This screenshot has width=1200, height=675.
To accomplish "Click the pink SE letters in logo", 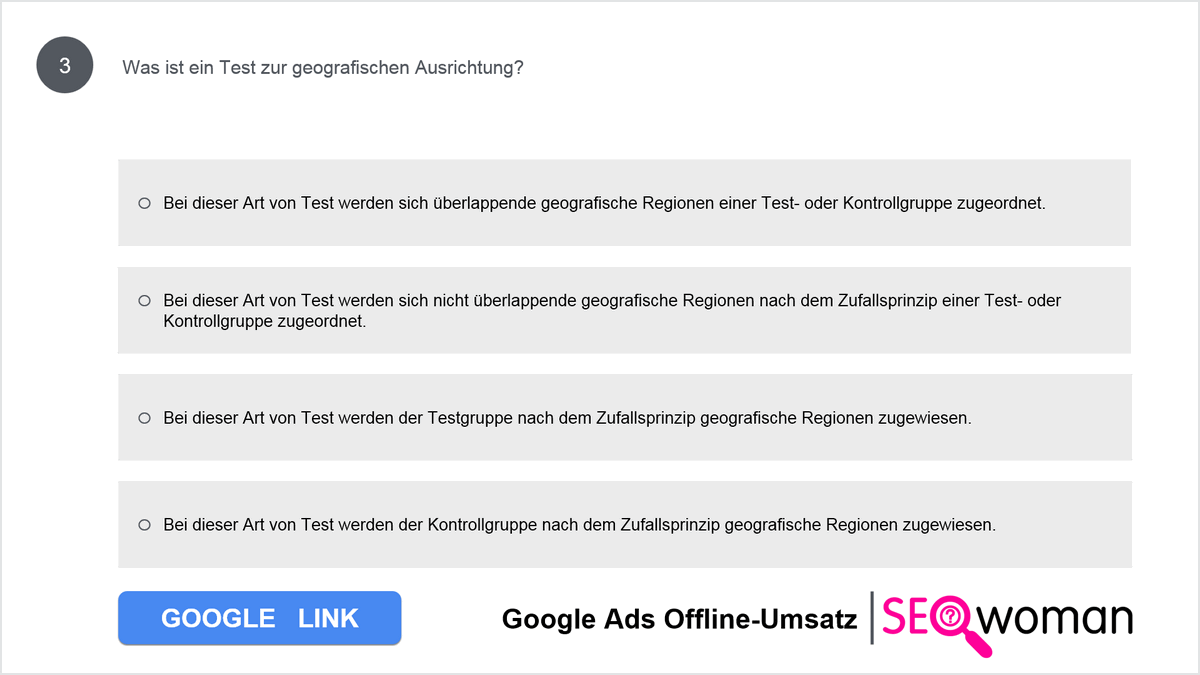I will tap(905, 617).
